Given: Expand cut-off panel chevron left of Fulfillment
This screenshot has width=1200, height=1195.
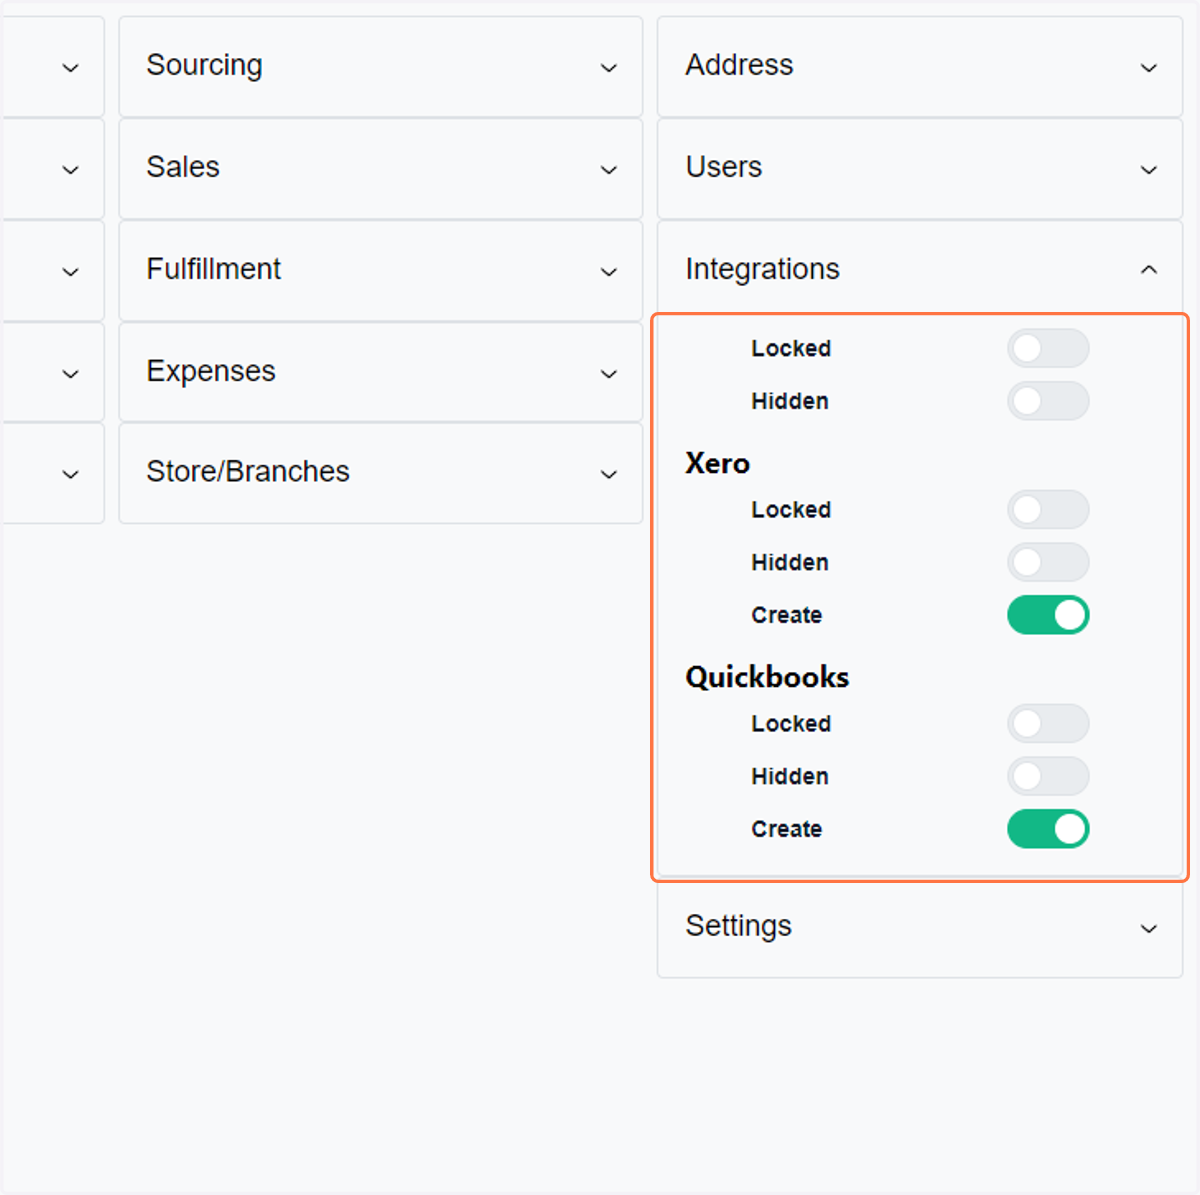Looking at the screenshot, I should pos(70,272).
